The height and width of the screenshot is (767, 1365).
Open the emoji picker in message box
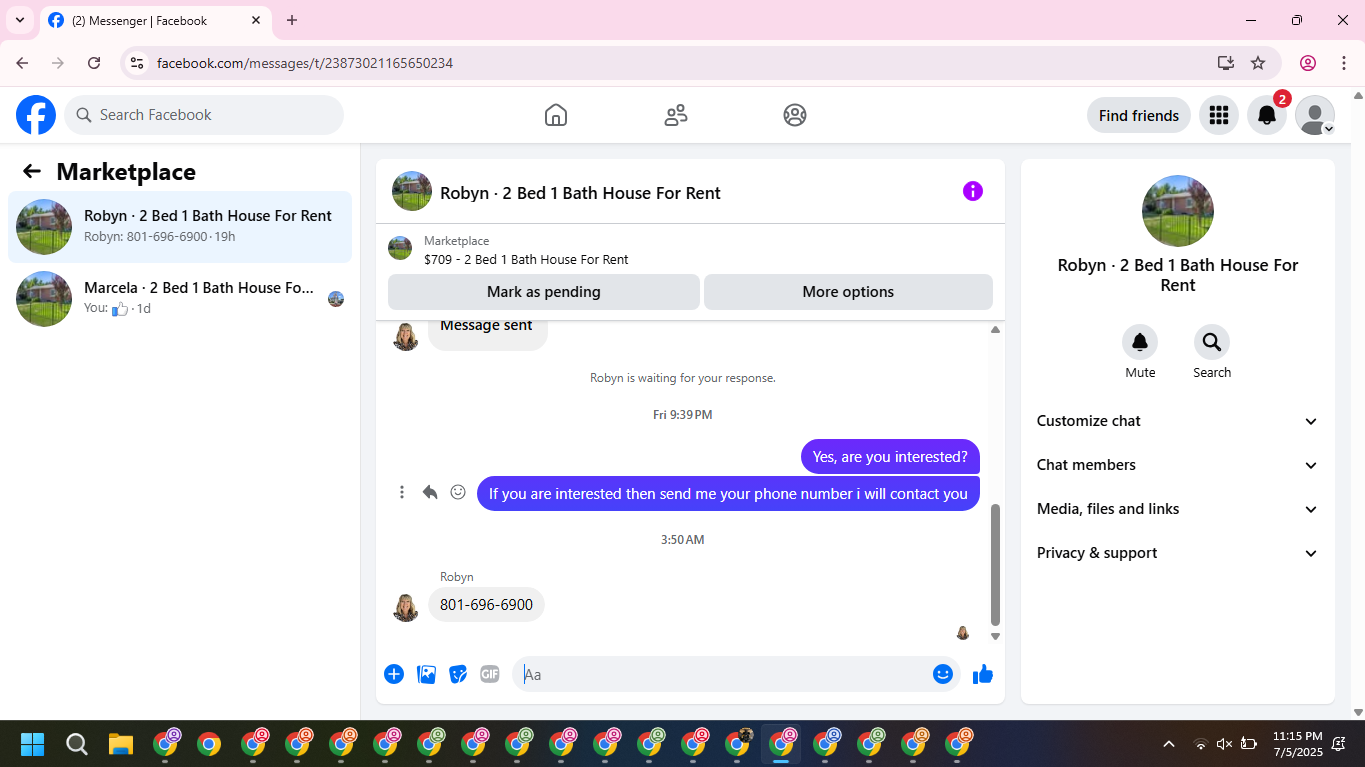(x=942, y=674)
